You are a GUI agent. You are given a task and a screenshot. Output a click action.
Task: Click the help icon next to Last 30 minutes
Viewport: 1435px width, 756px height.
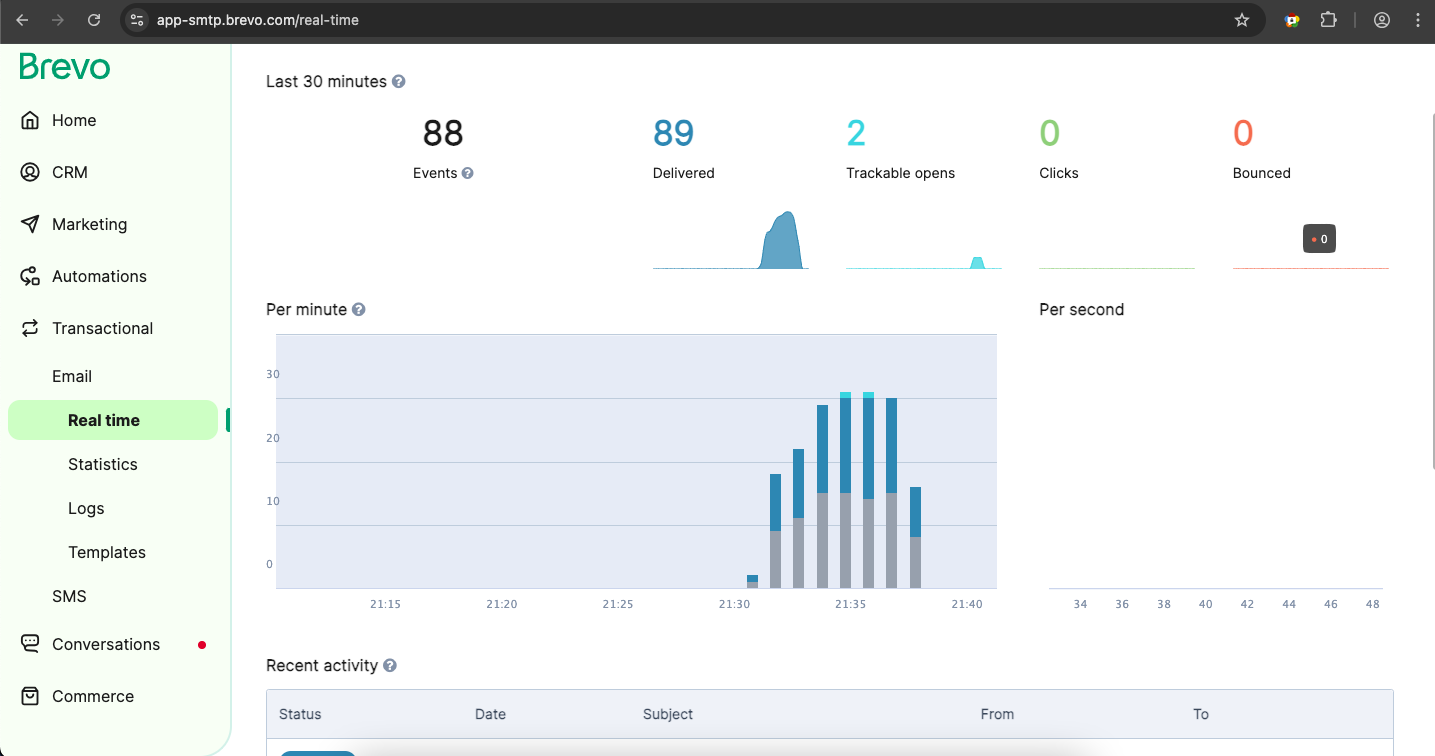click(x=398, y=81)
